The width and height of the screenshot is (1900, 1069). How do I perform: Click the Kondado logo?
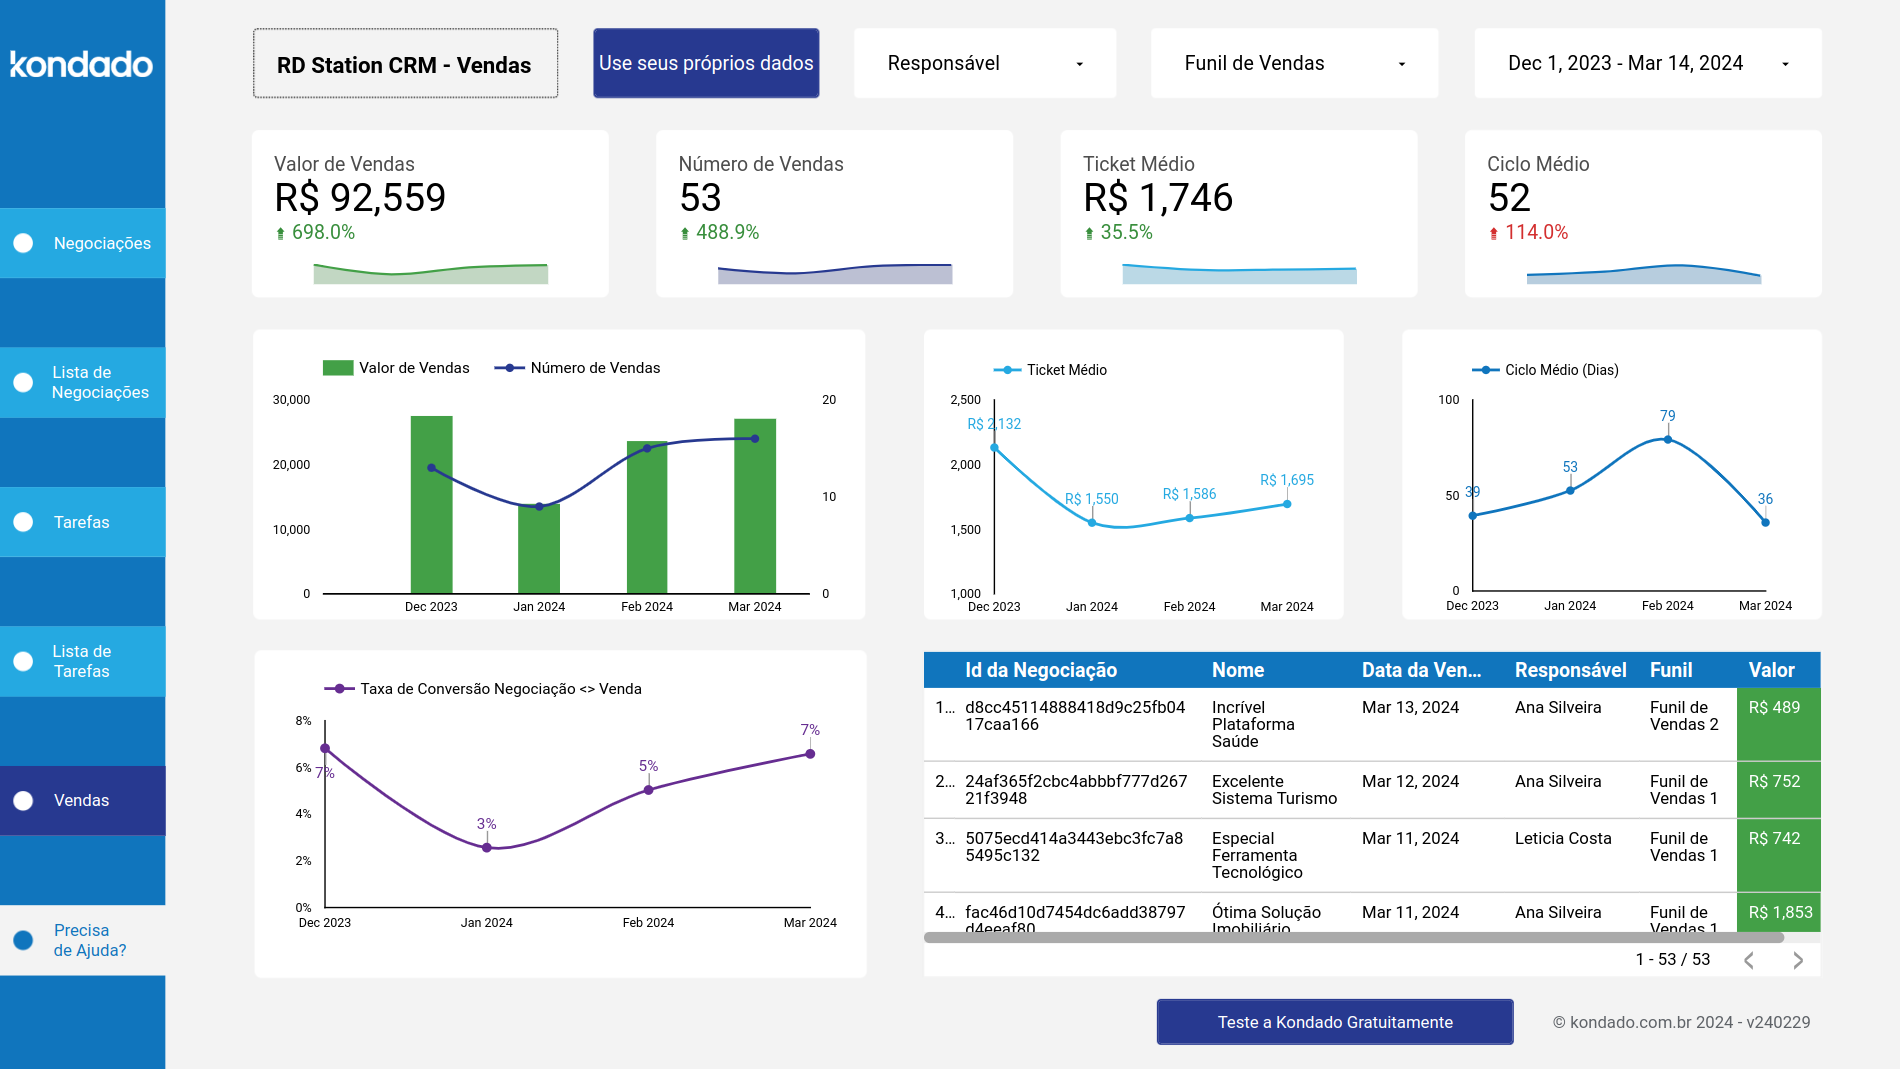coord(81,66)
